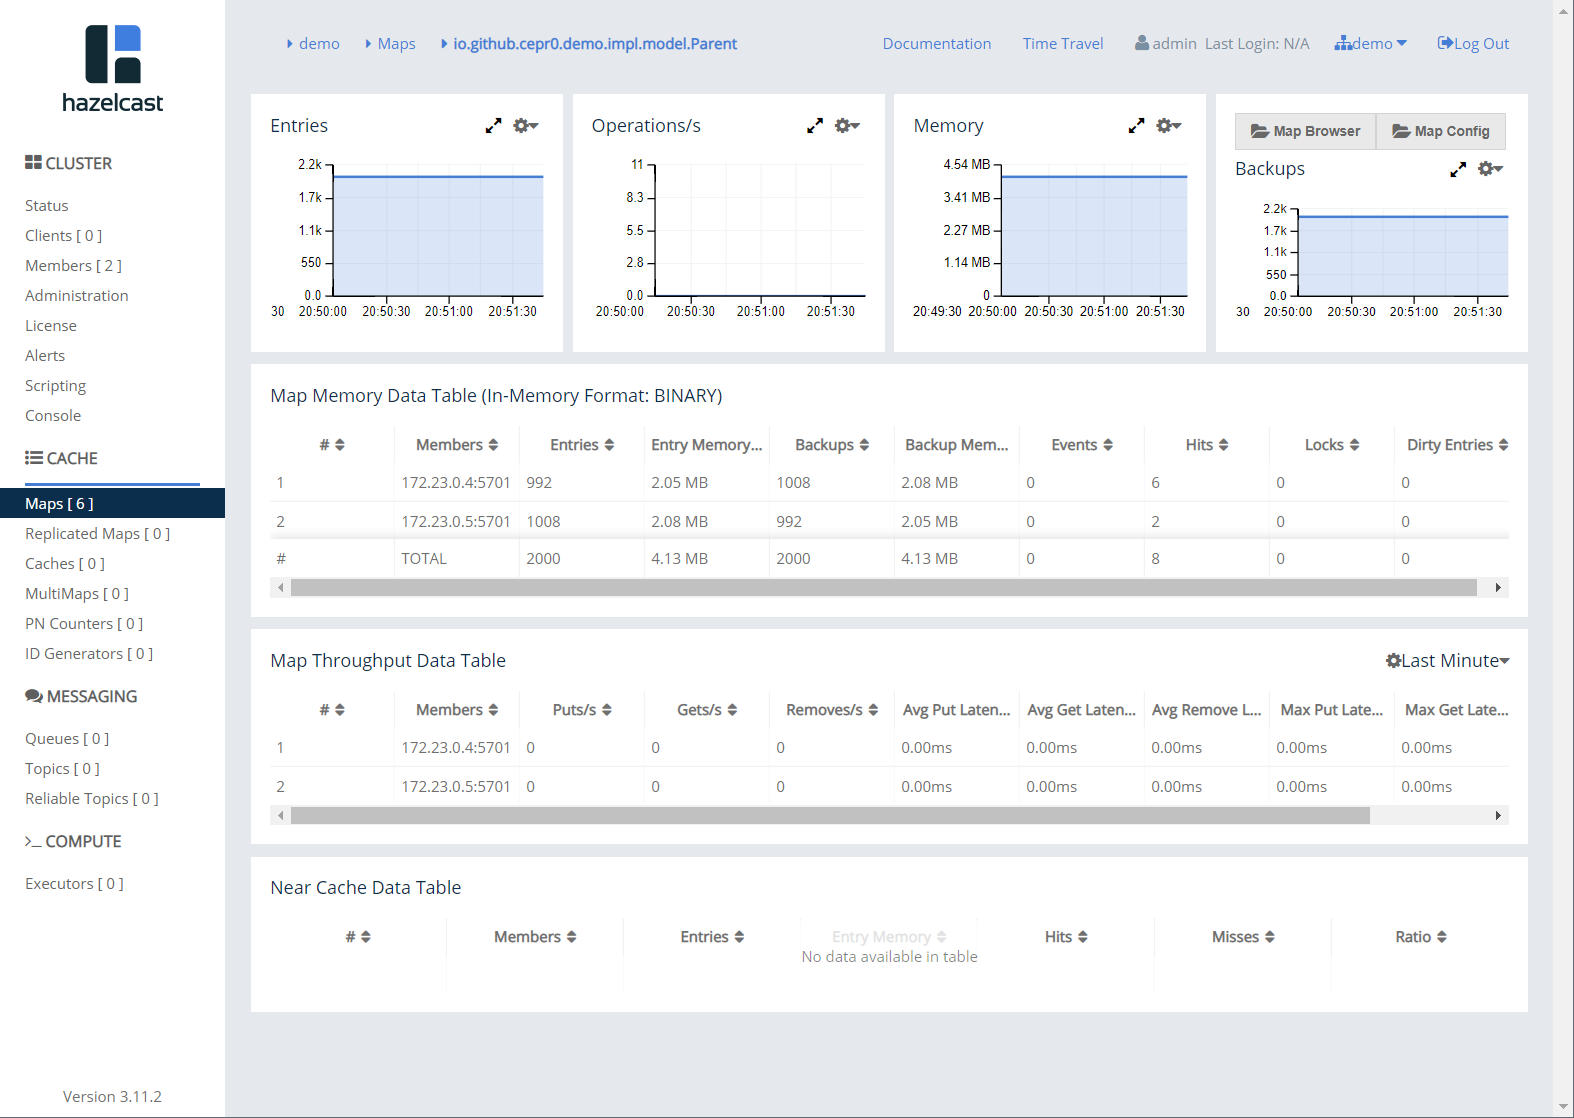Viewport: 1574px width, 1118px height.
Task: Sort Near Cache table by Hits
Action: pos(1066,937)
